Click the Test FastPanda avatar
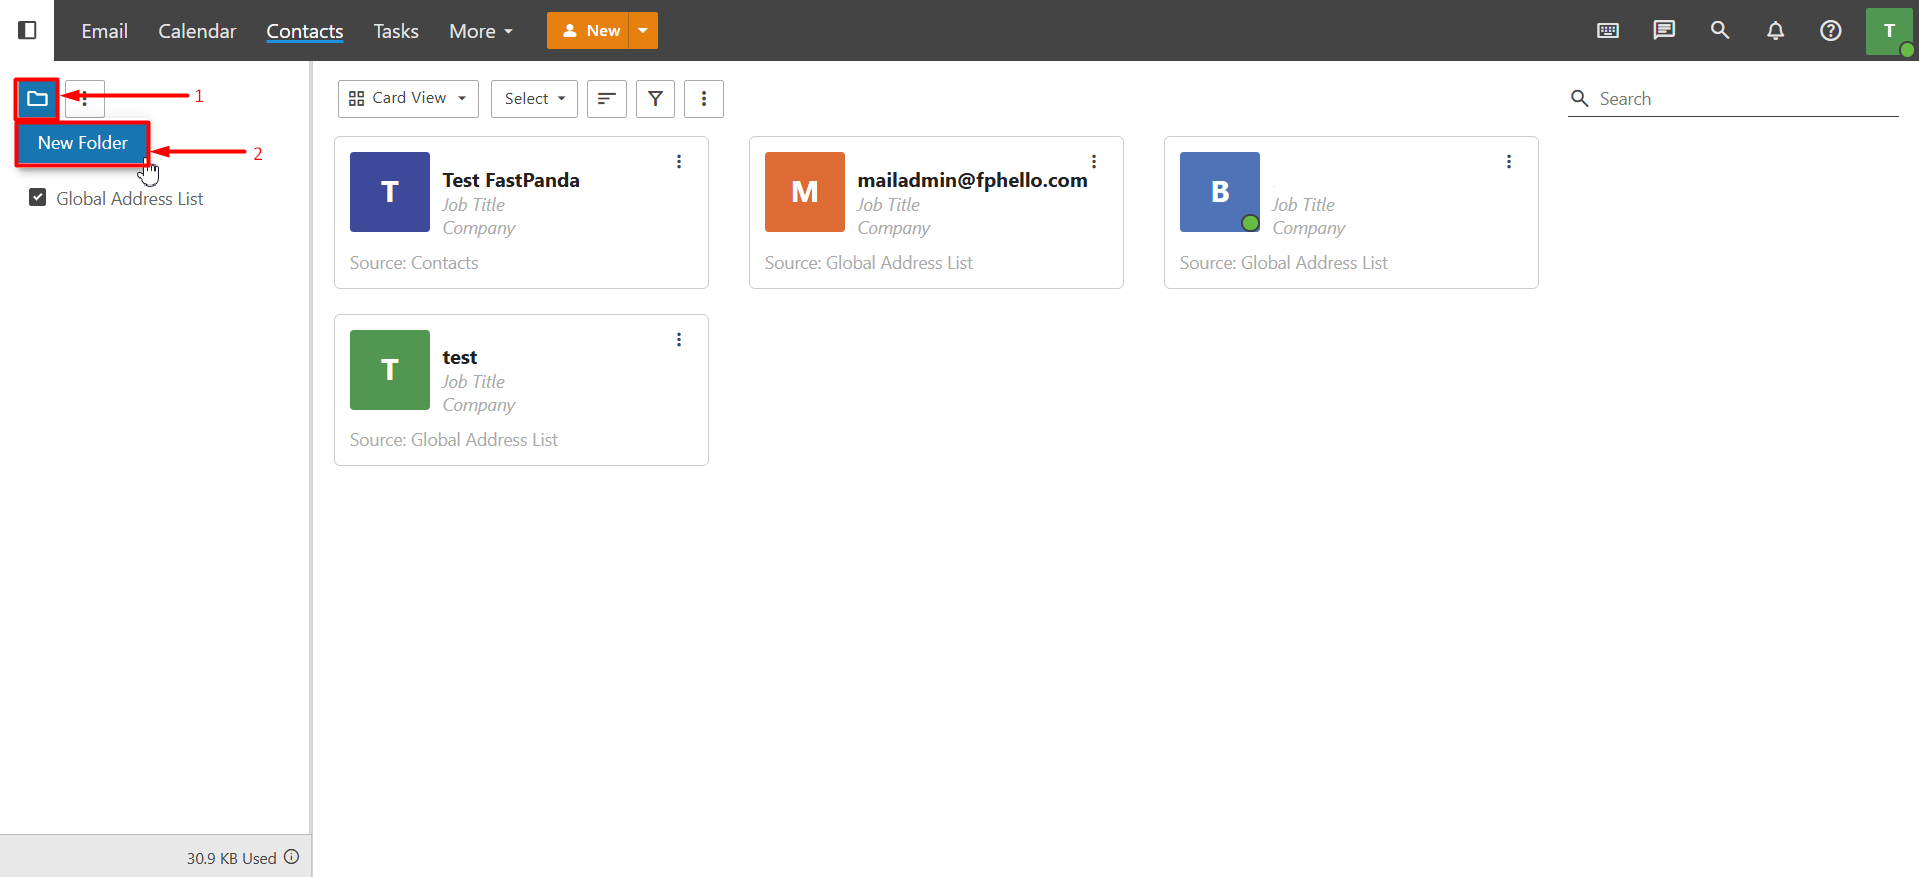The height and width of the screenshot is (877, 1919). point(390,192)
